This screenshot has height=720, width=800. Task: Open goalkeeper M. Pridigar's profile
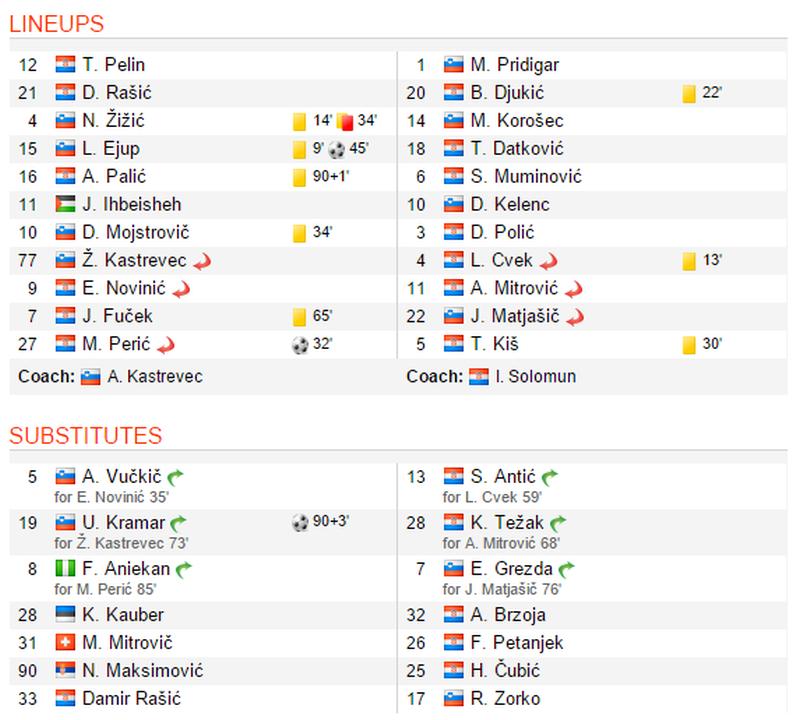click(x=514, y=65)
